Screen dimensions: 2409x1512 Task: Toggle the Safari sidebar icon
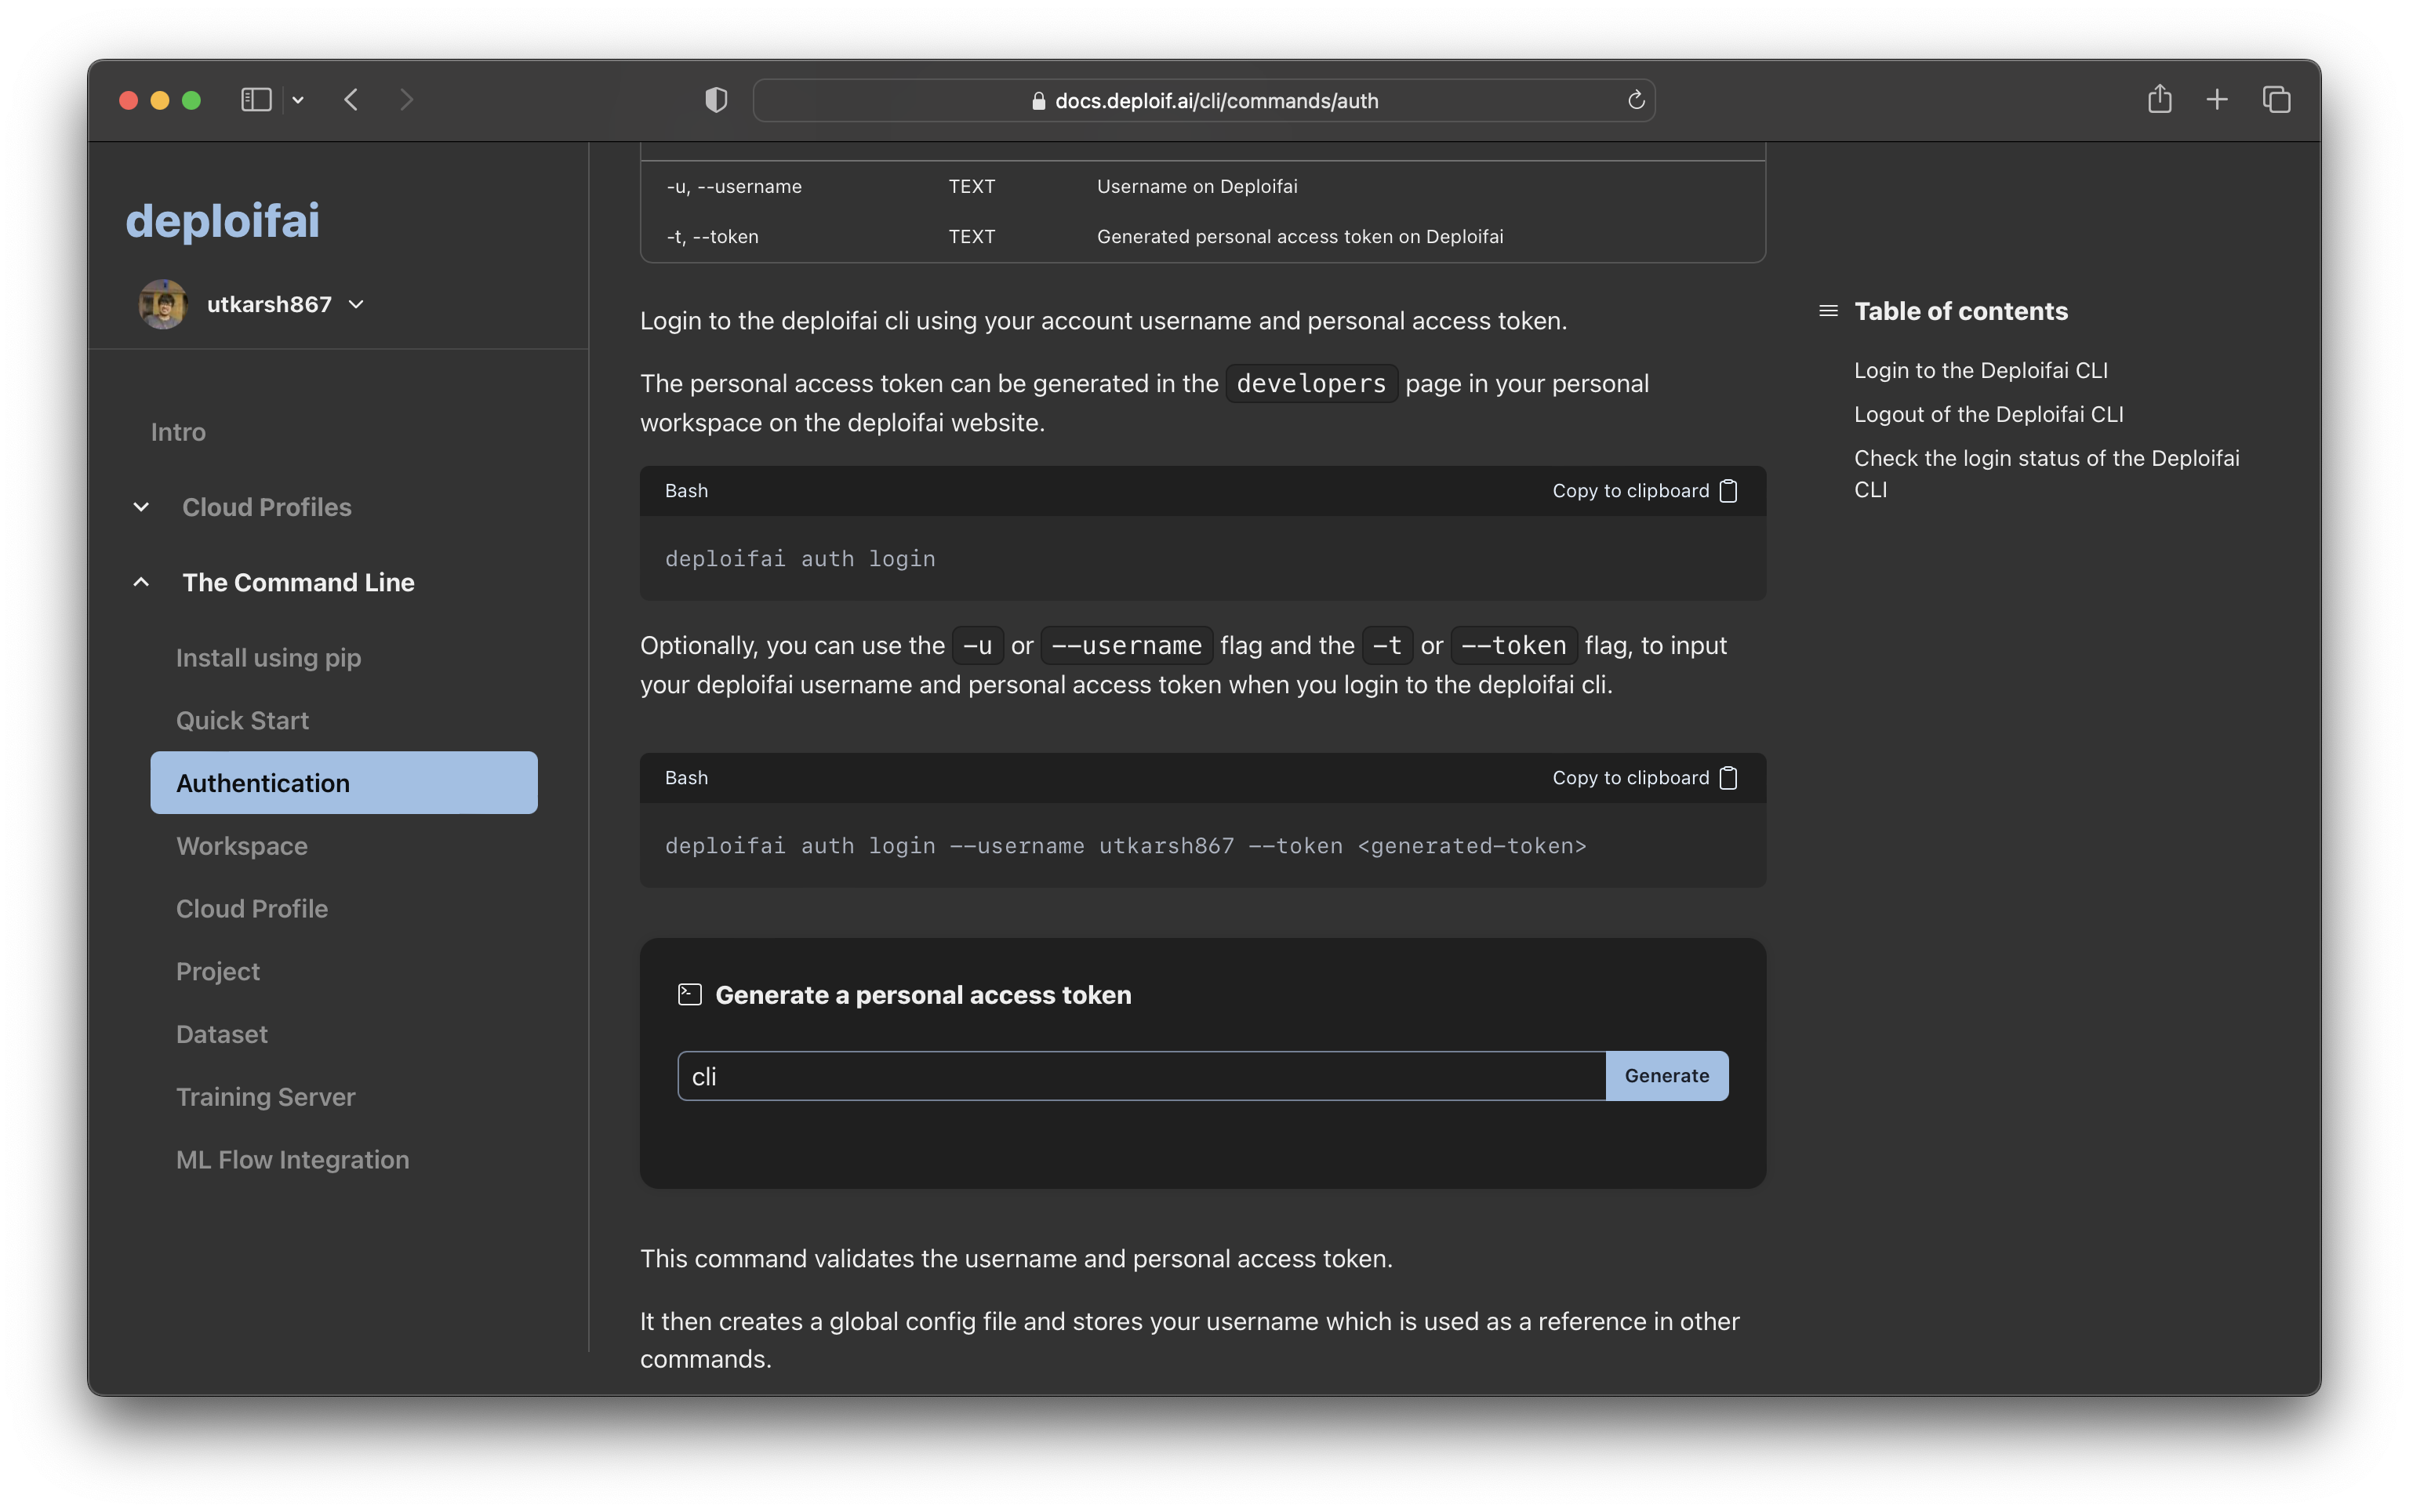256,100
